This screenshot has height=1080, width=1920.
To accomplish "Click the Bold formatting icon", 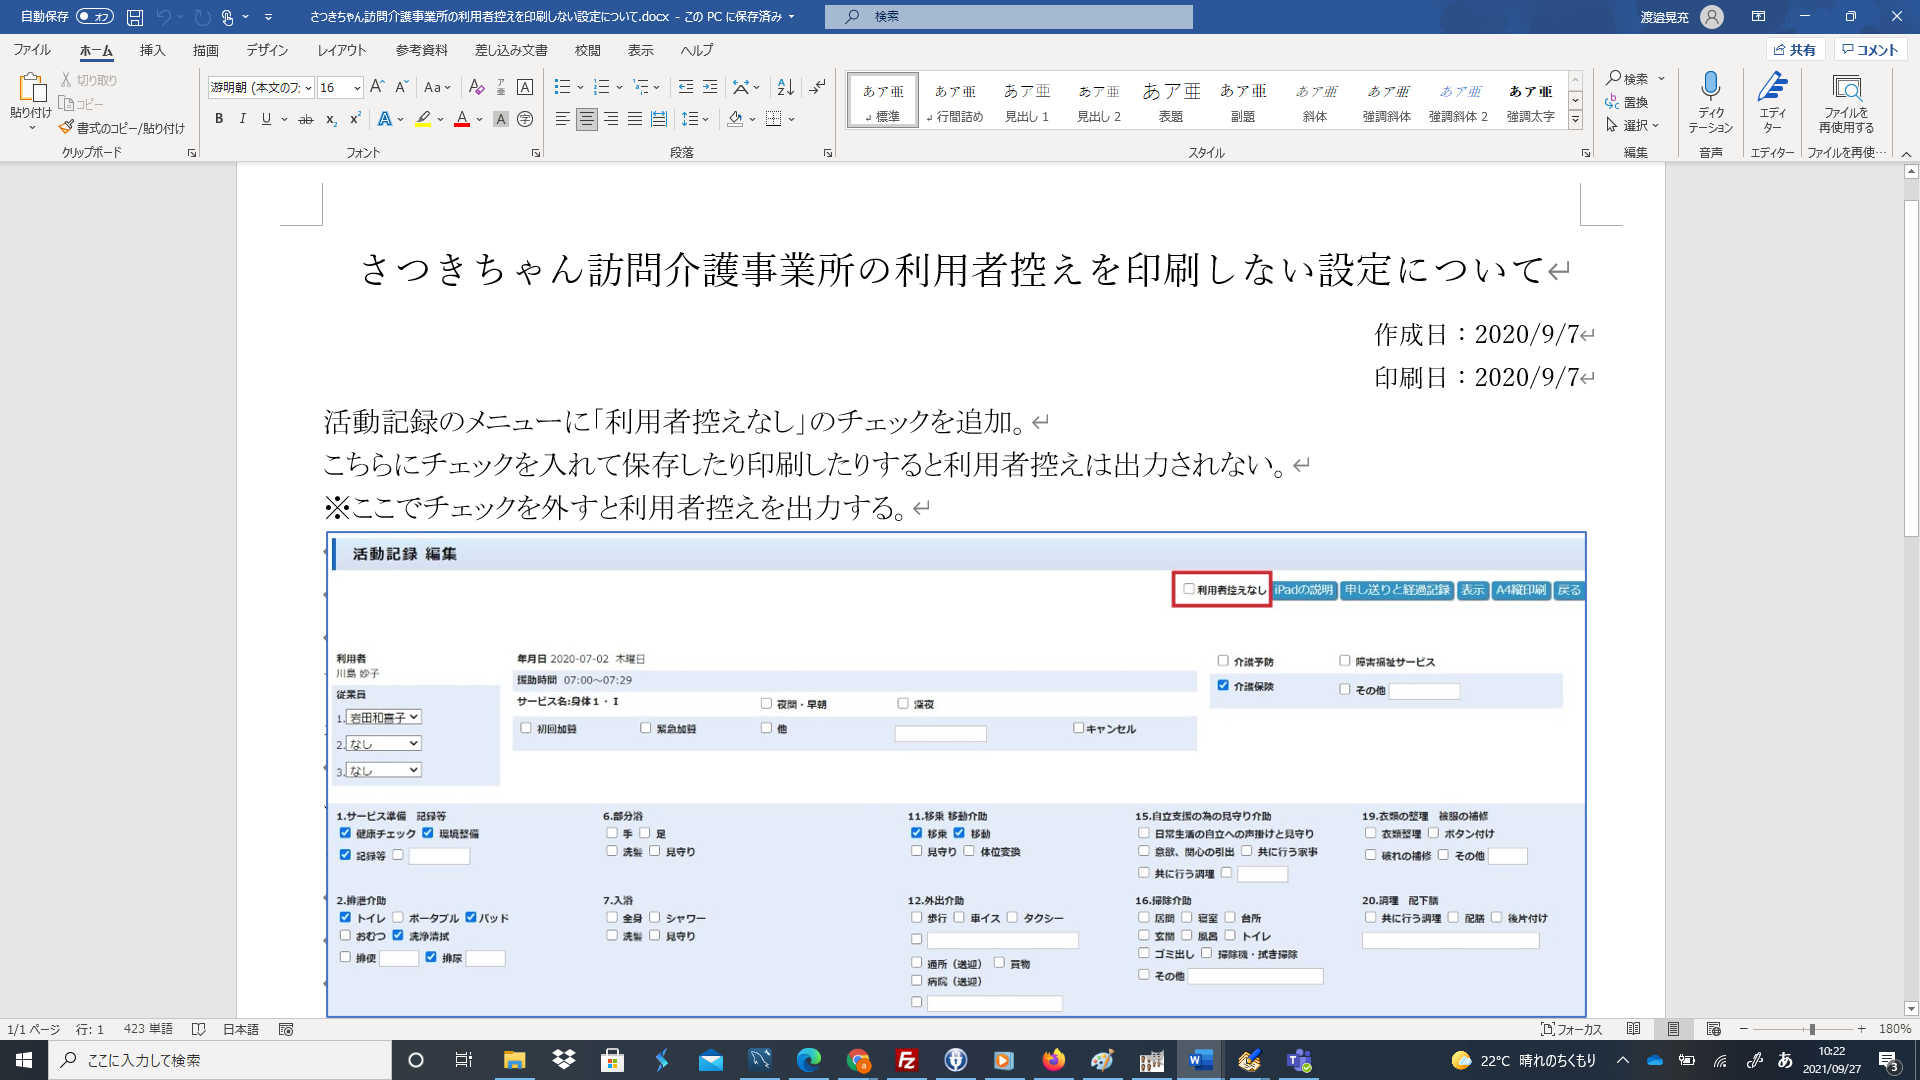I will [219, 119].
